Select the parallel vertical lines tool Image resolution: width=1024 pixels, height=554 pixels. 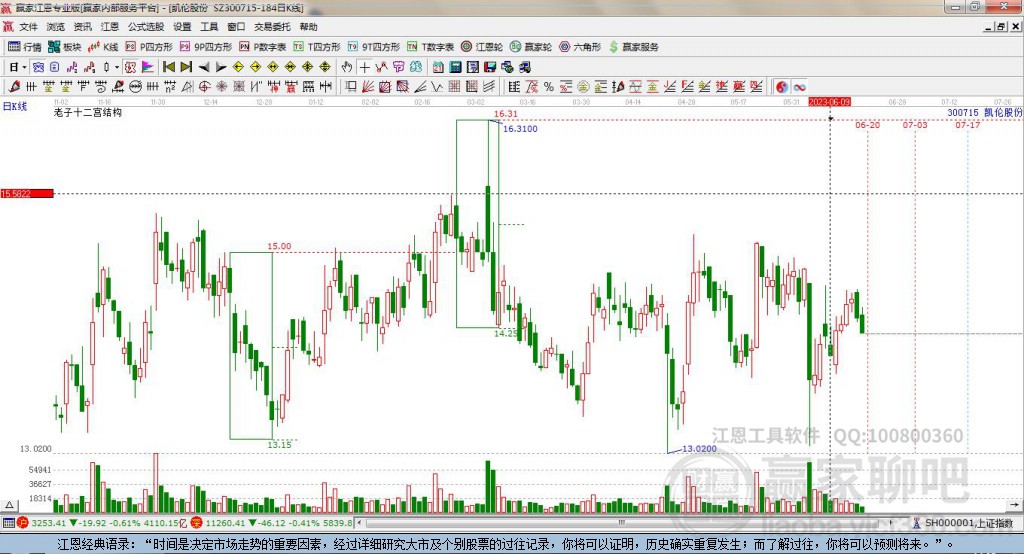152,86
